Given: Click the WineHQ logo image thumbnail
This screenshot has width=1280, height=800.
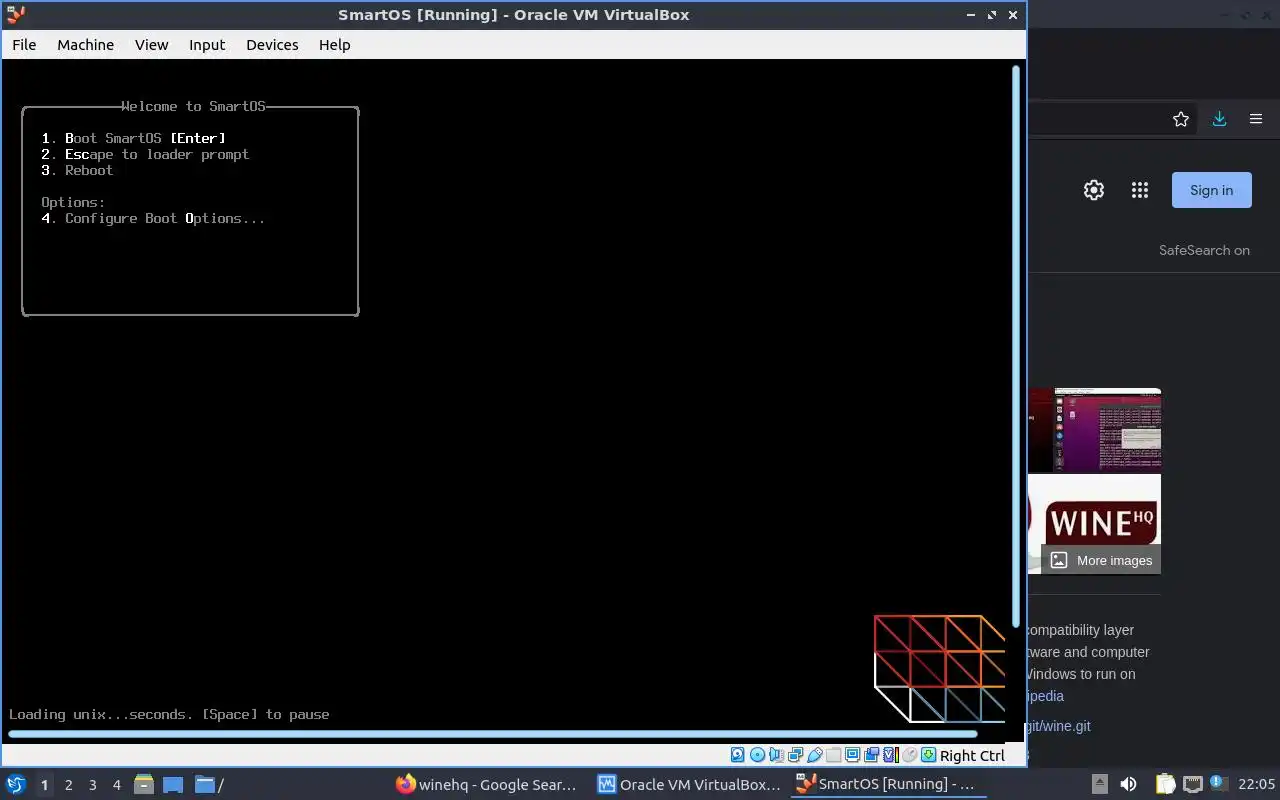Looking at the screenshot, I should pos(1094,523).
